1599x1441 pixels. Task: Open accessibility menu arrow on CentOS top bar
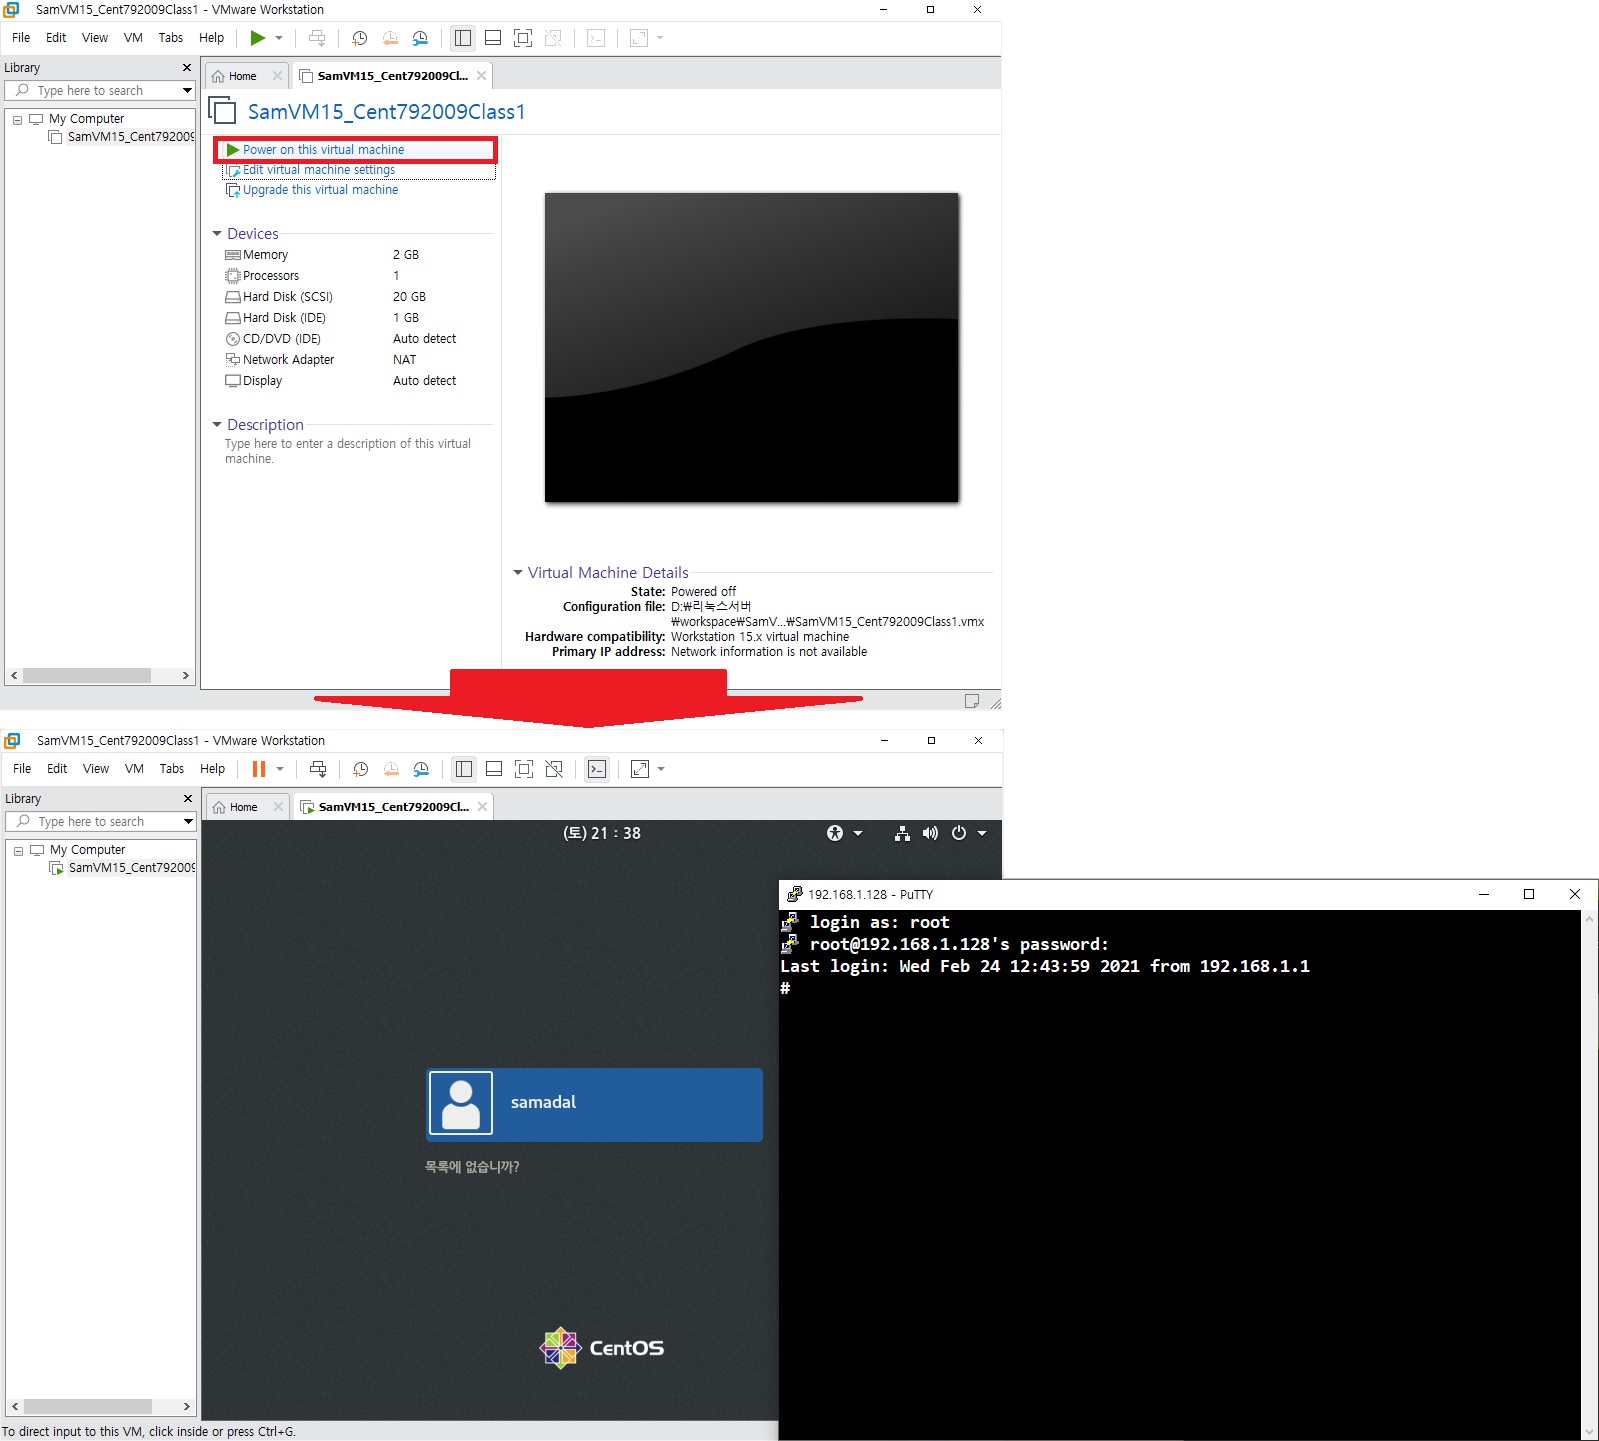point(858,833)
